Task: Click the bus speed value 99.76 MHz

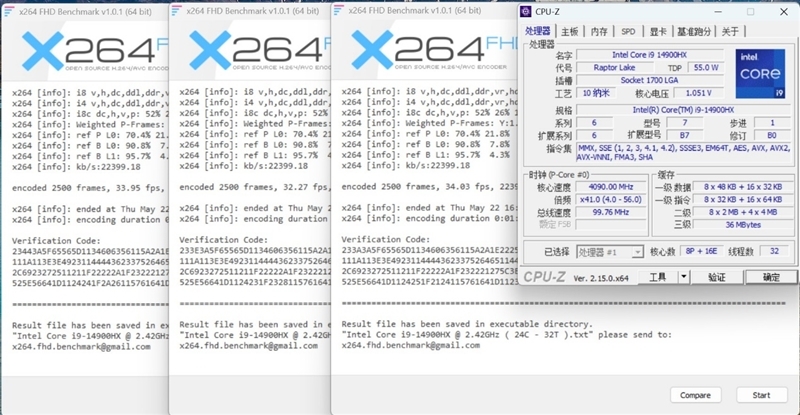Action: (611, 212)
